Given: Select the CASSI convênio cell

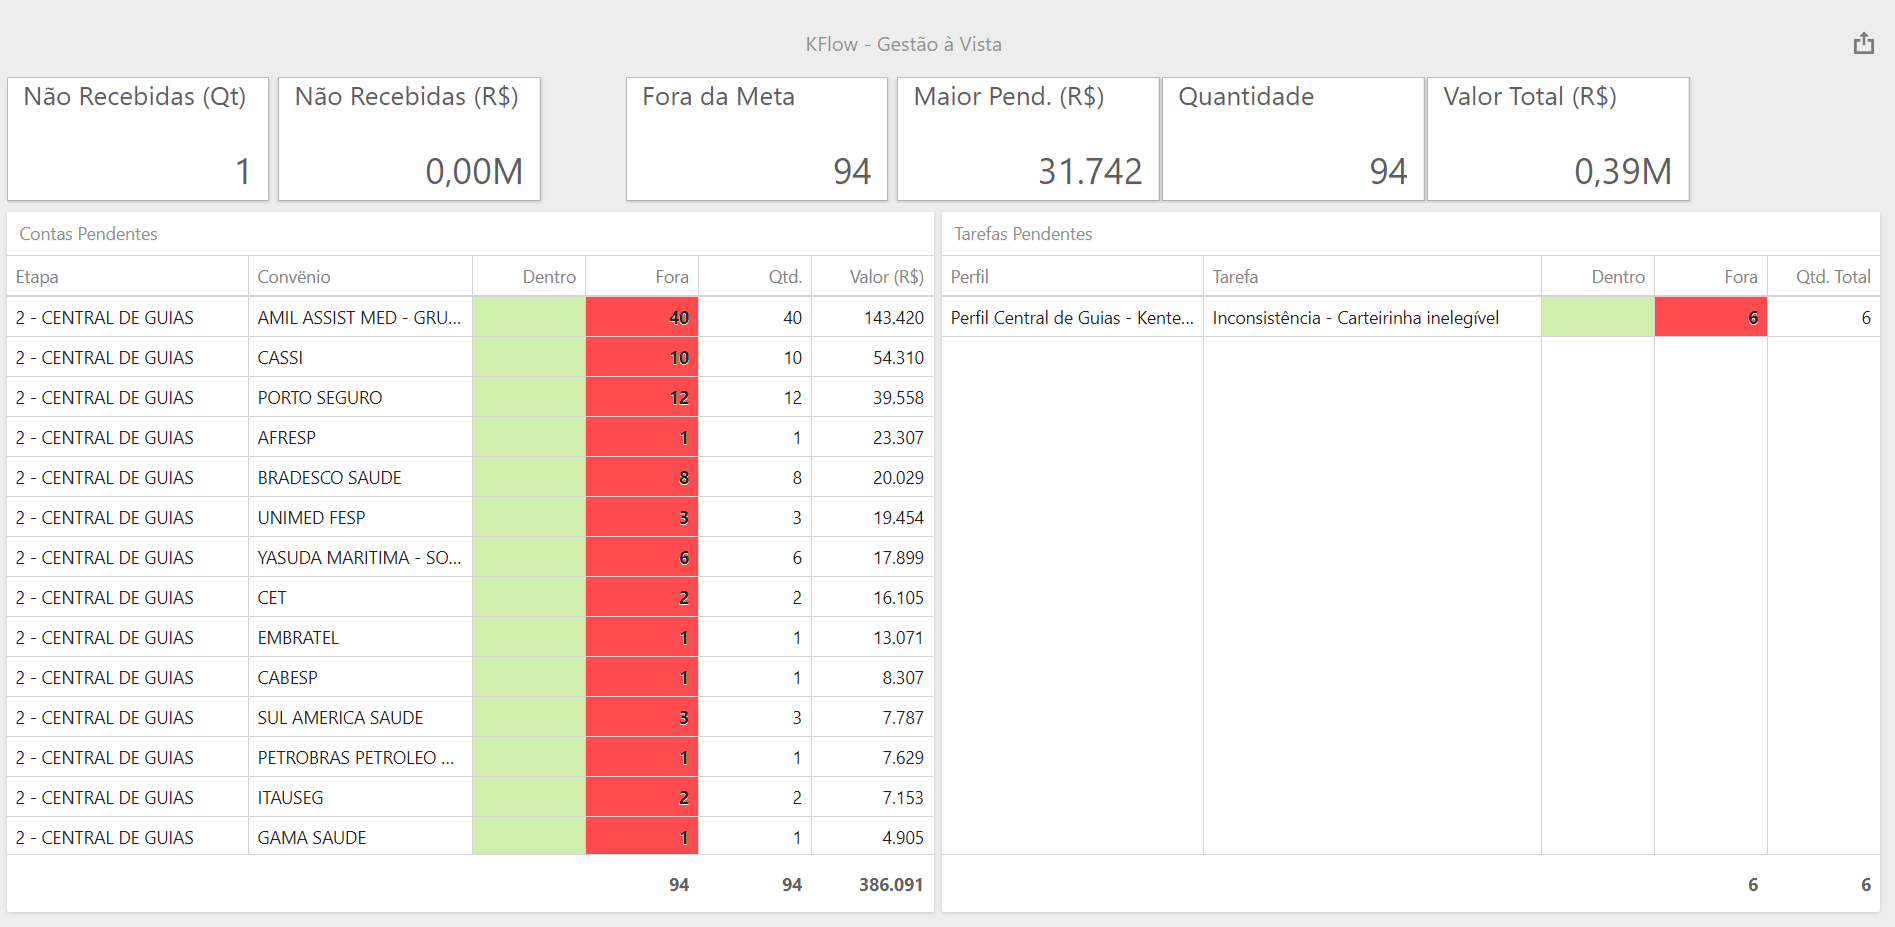Looking at the screenshot, I should [x=360, y=357].
